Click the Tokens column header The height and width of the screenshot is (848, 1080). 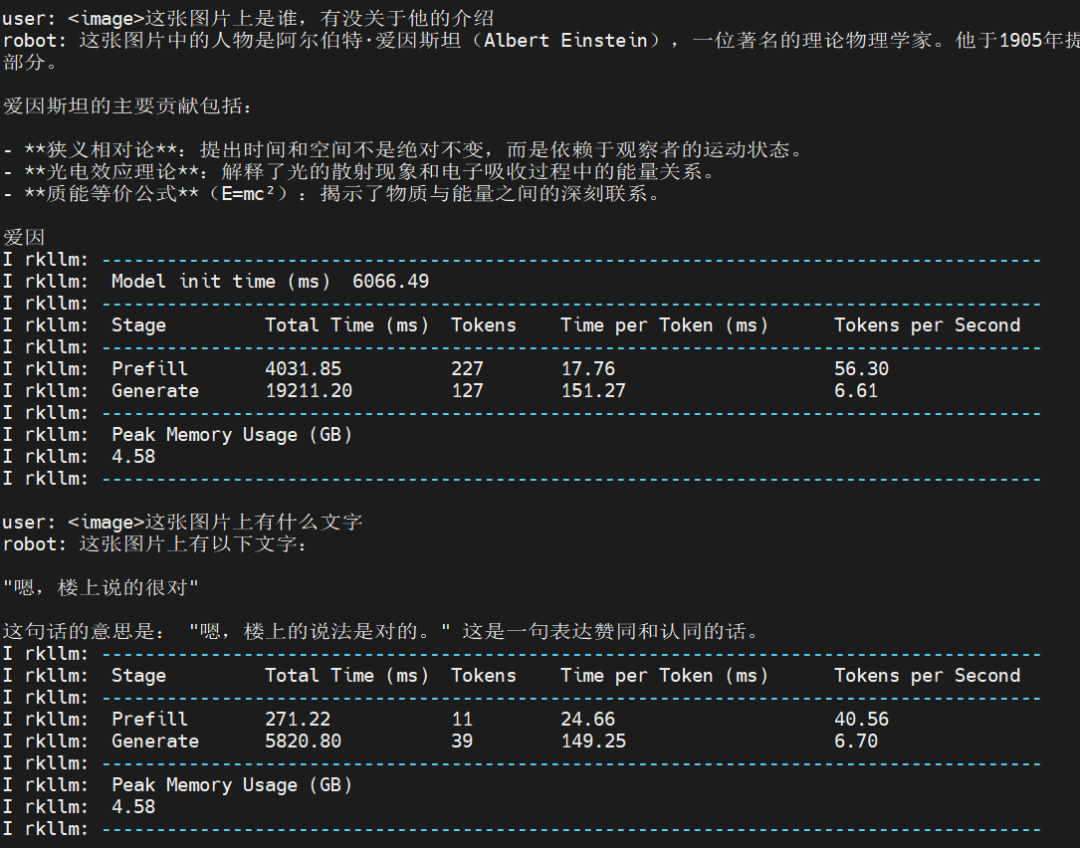pos(483,325)
